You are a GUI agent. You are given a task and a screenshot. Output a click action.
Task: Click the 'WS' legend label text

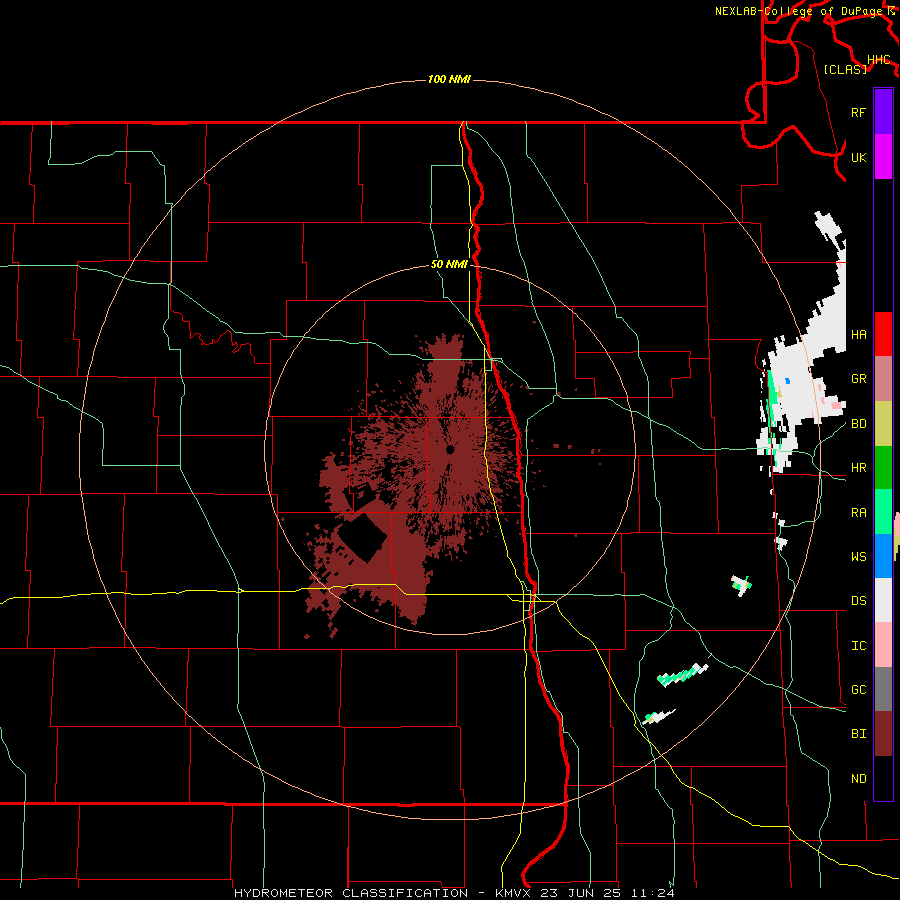click(x=858, y=557)
